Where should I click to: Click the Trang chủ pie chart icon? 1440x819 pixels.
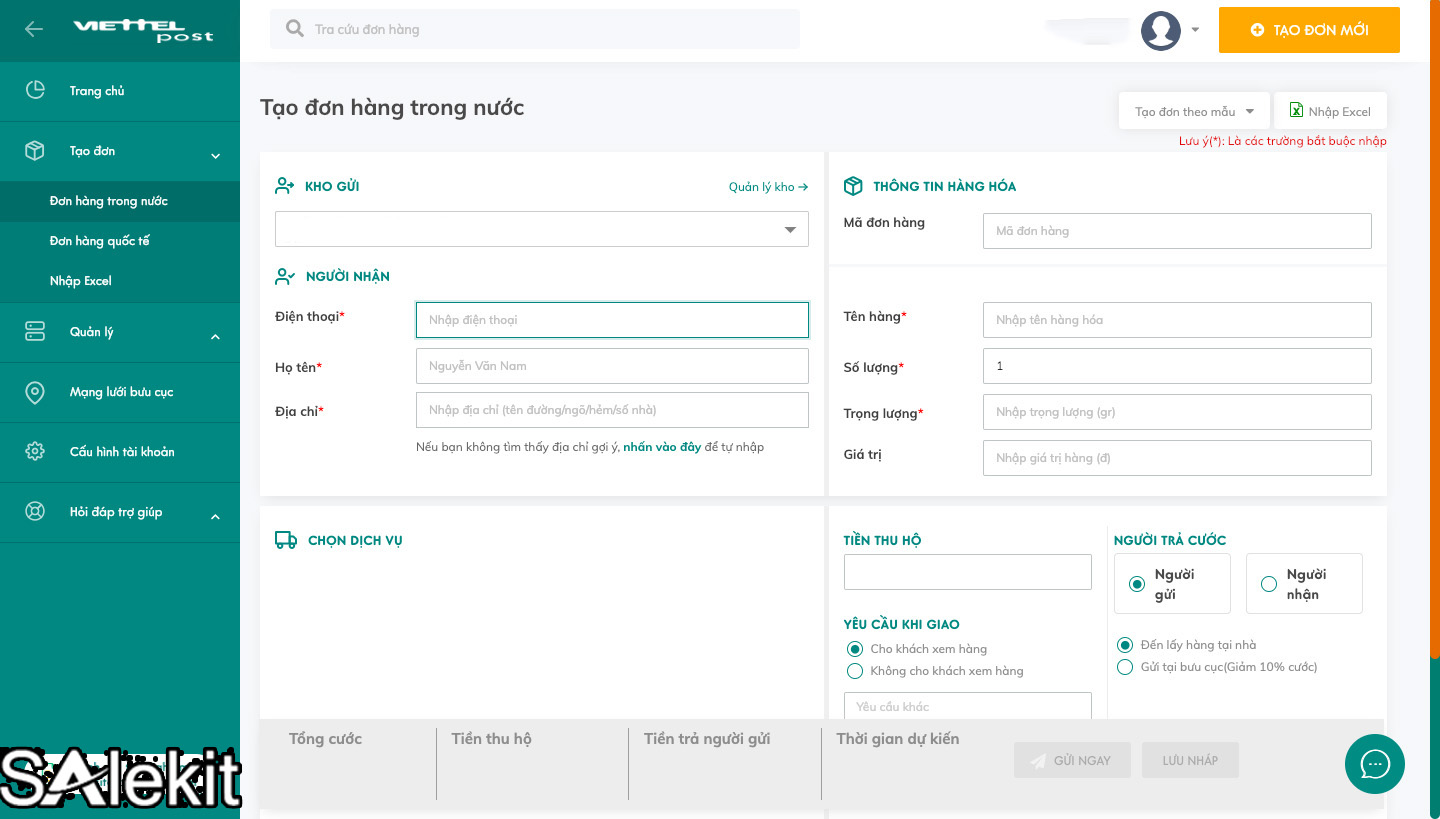35,90
